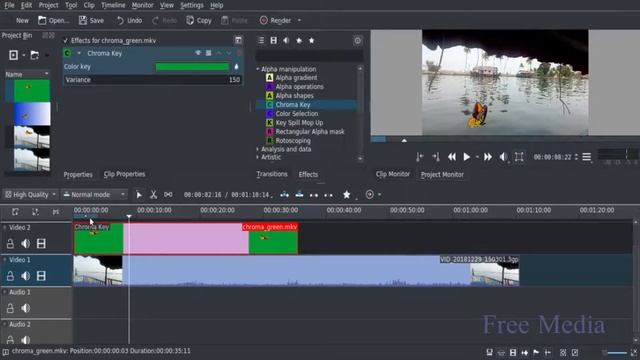
Task: Show favorite effects star filter
Action: tap(312, 40)
